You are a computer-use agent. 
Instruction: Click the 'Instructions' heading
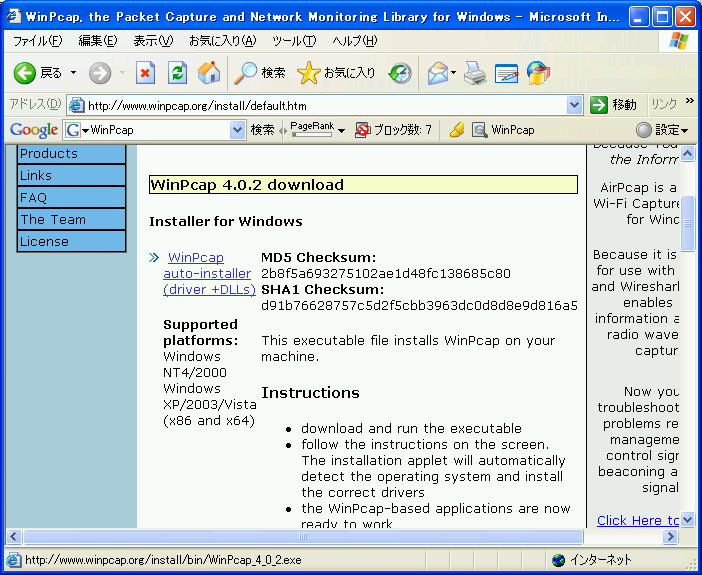(x=310, y=393)
